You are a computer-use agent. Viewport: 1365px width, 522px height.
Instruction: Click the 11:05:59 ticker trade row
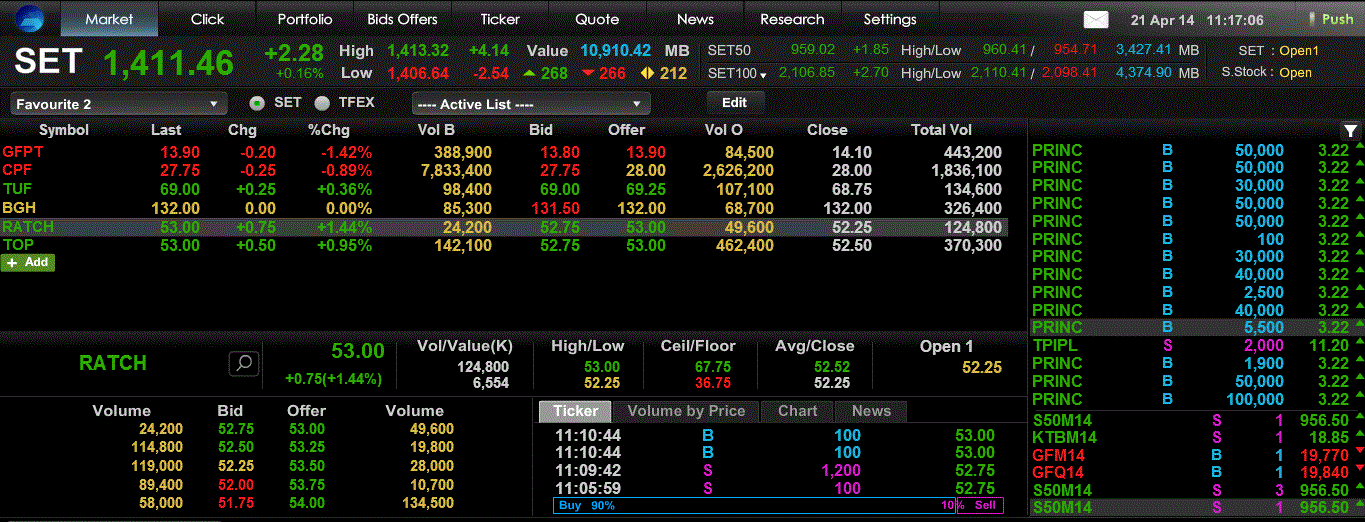pos(775,489)
